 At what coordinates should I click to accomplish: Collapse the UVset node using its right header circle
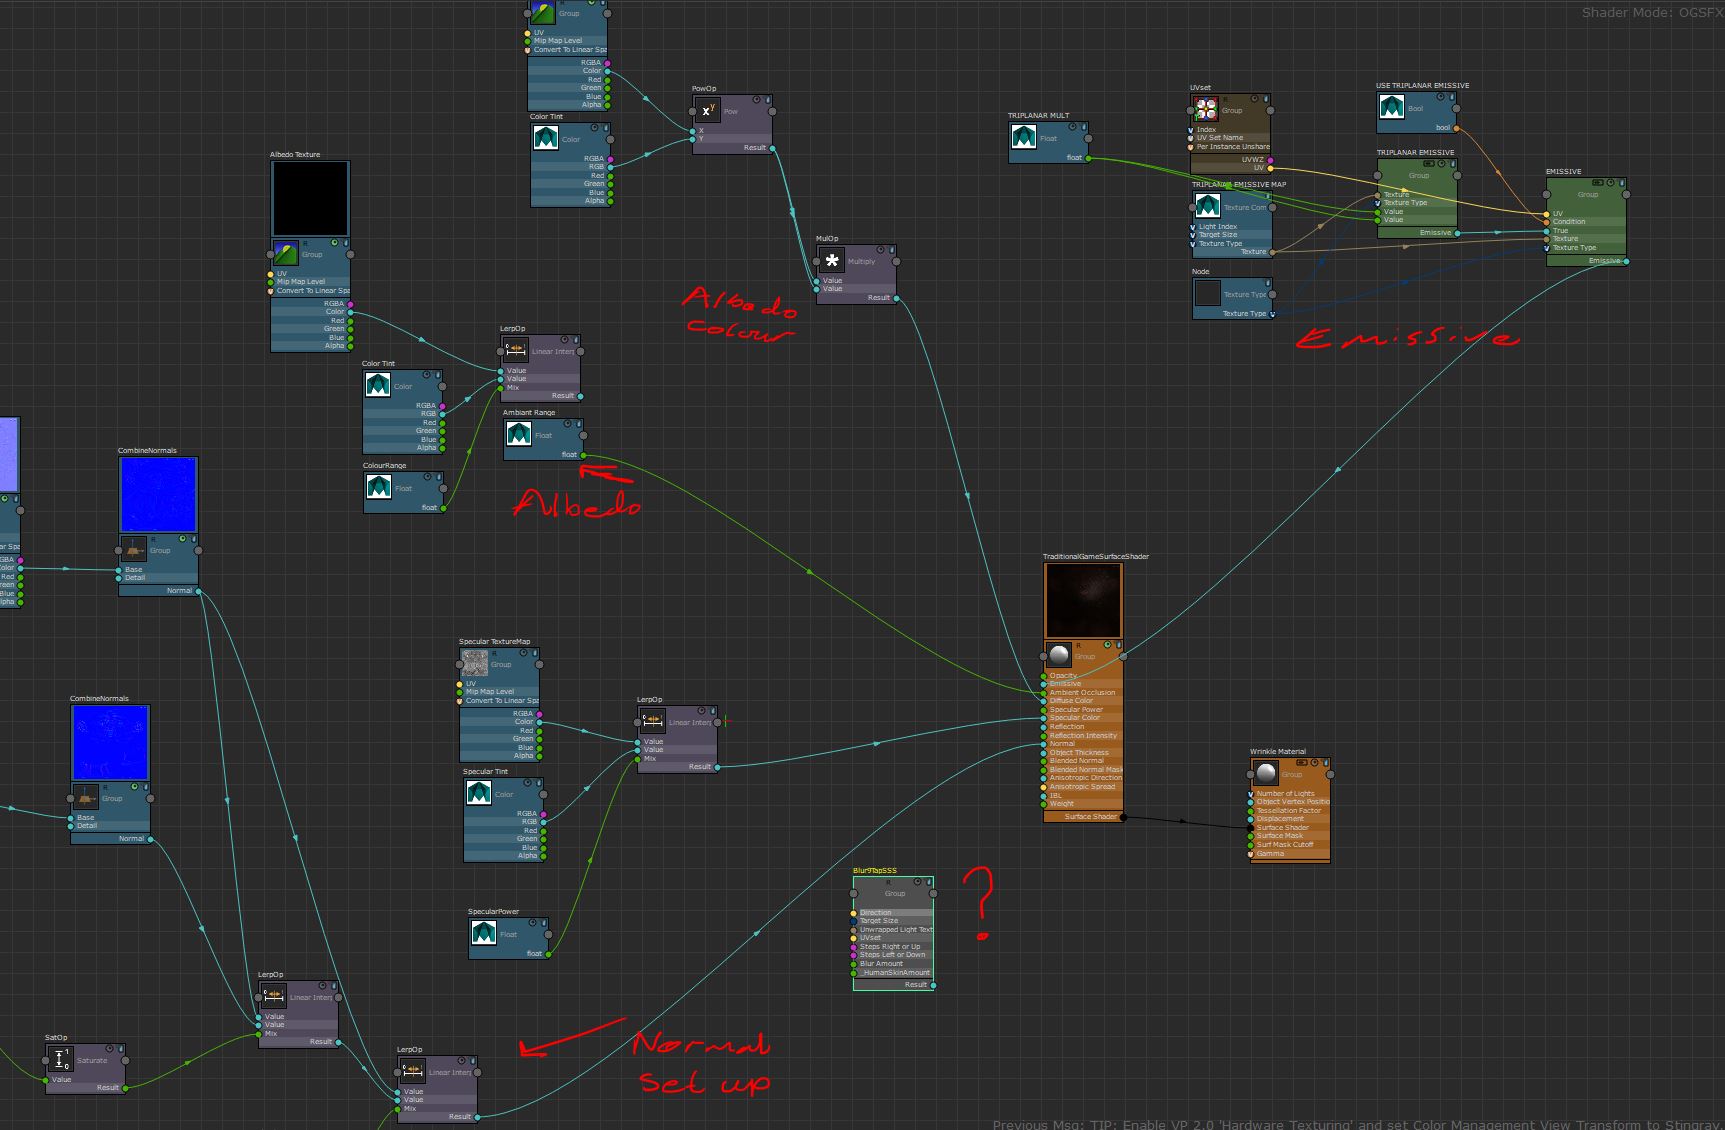tap(1270, 111)
